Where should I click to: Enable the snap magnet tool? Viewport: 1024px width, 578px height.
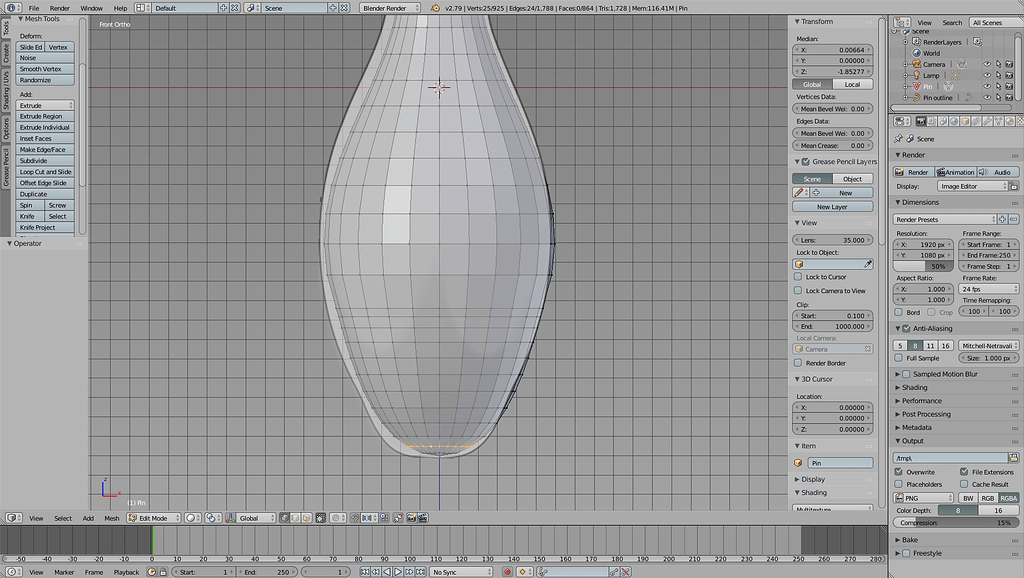pyautogui.click(x=353, y=518)
